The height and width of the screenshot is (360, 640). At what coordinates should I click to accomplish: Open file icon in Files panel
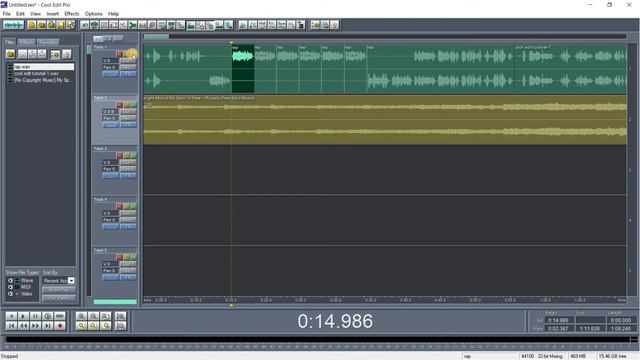[x=11, y=54]
